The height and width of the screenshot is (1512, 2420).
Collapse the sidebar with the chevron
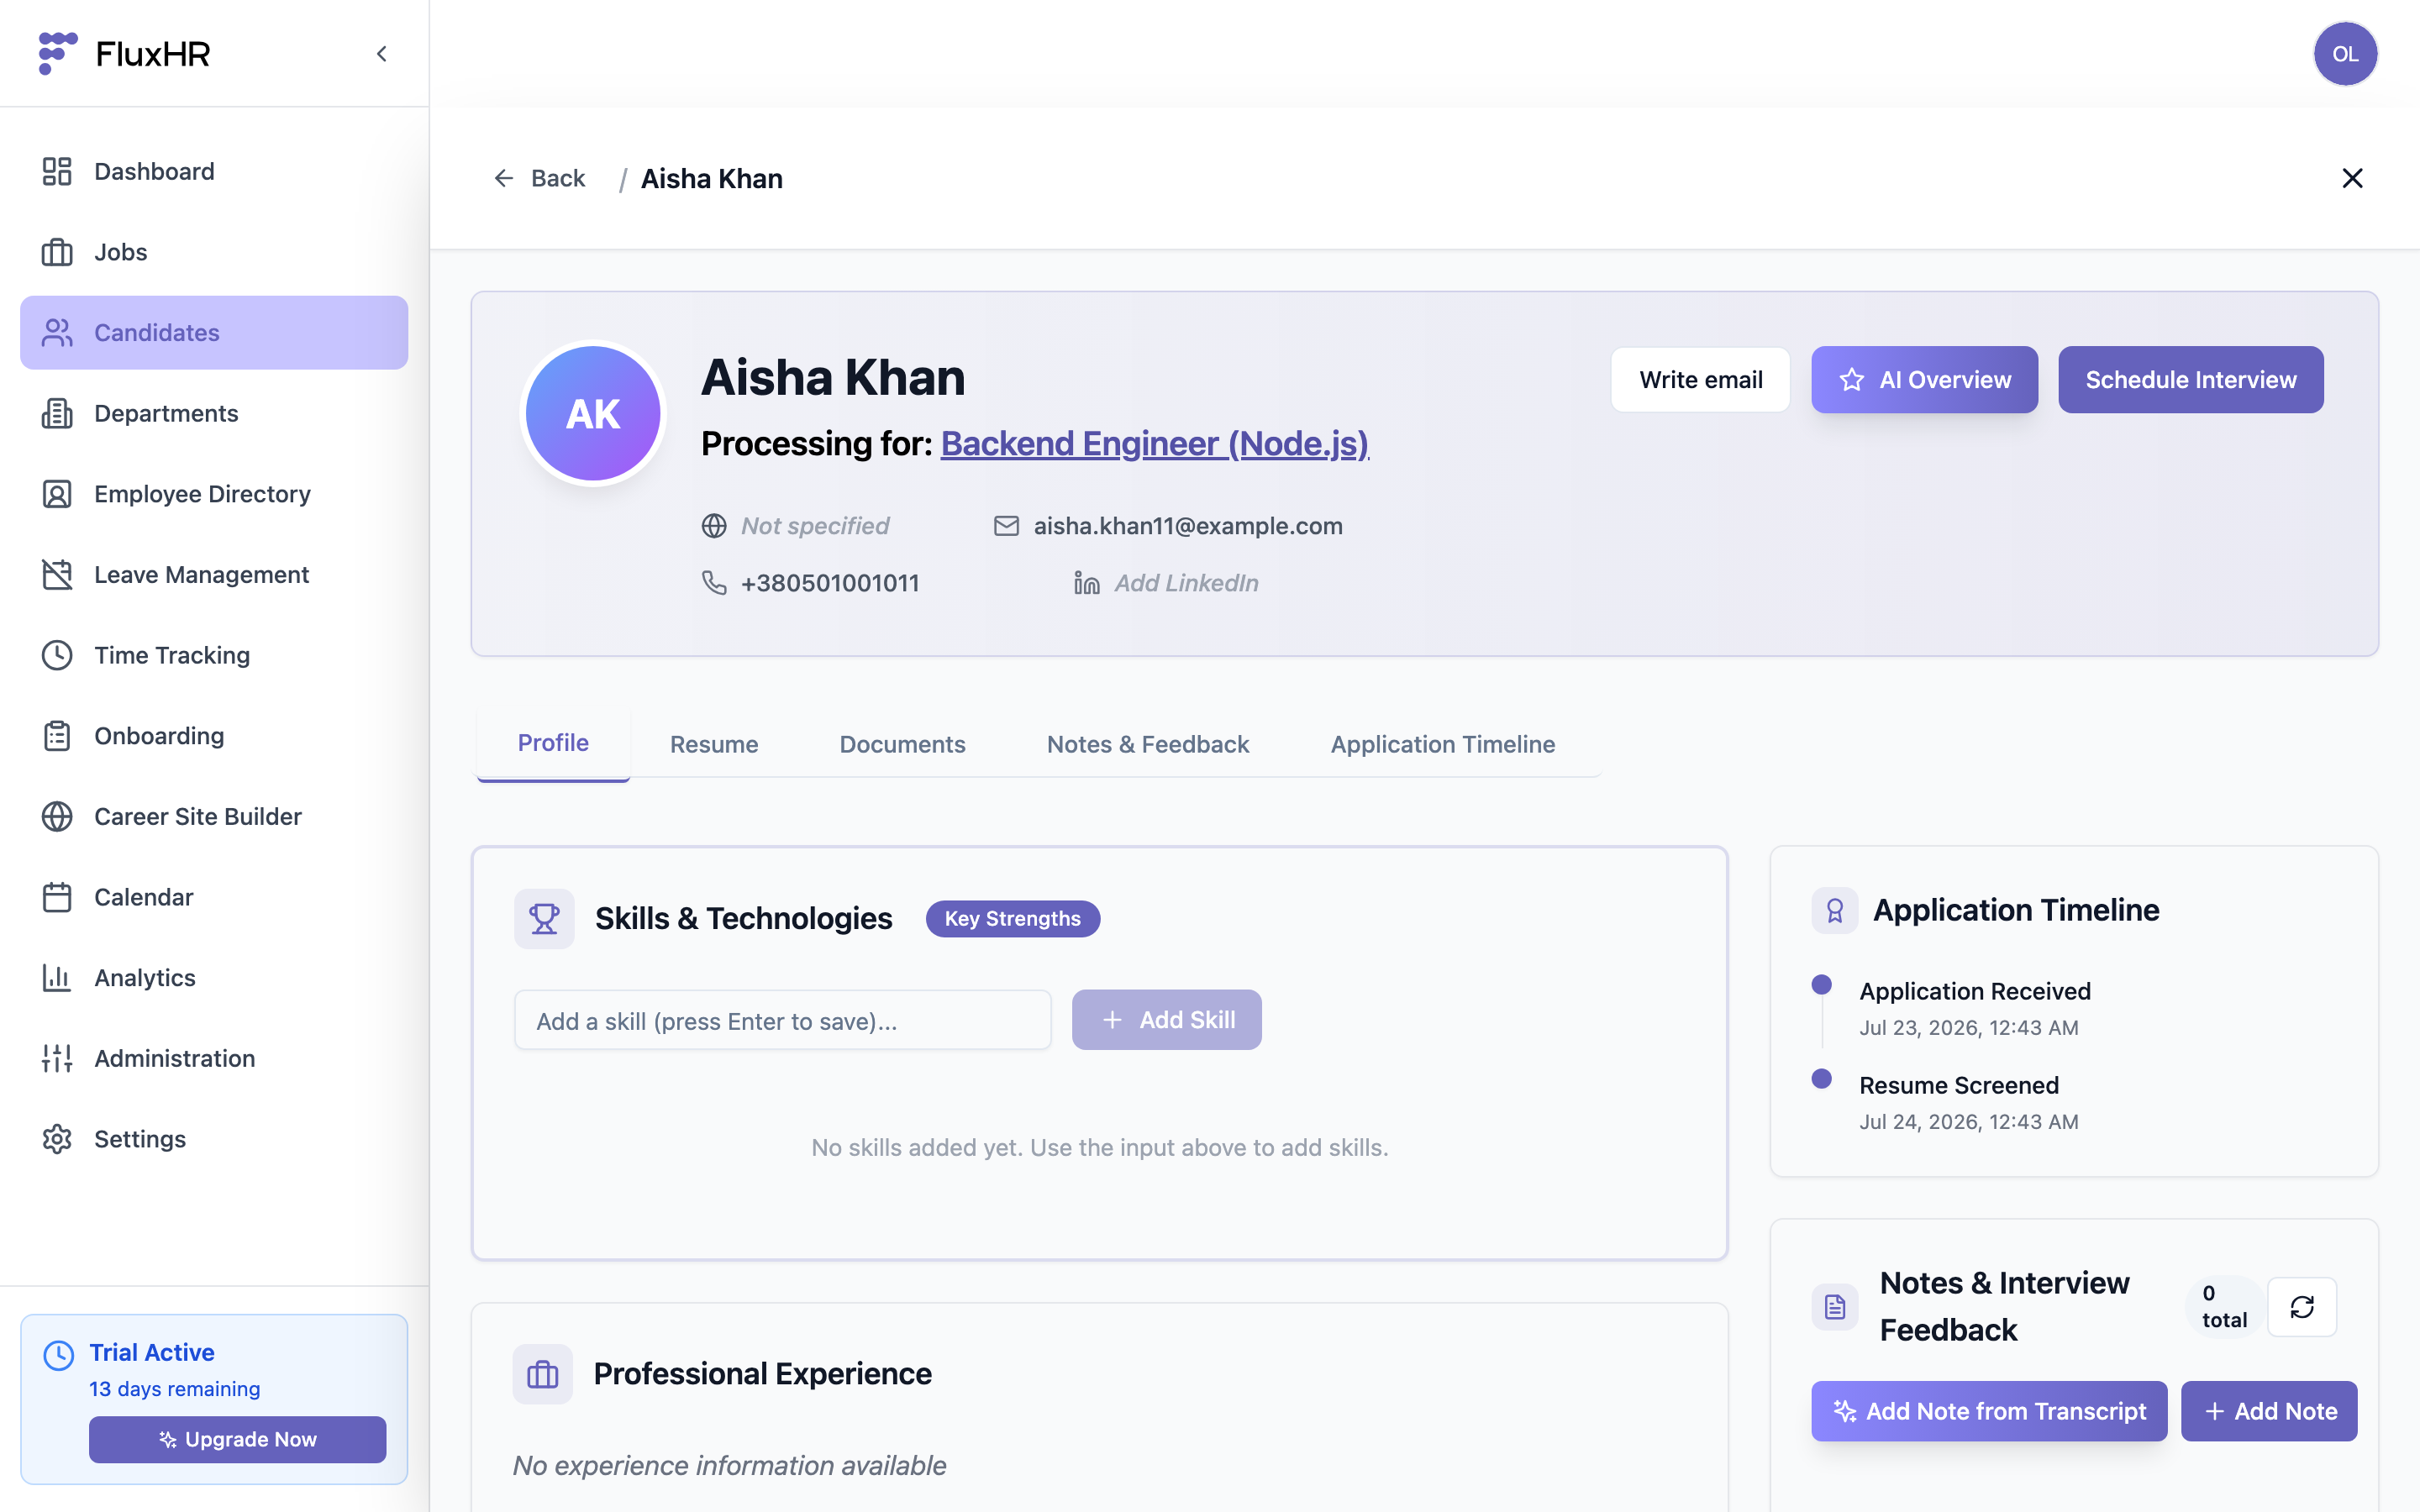click(381, 54)
